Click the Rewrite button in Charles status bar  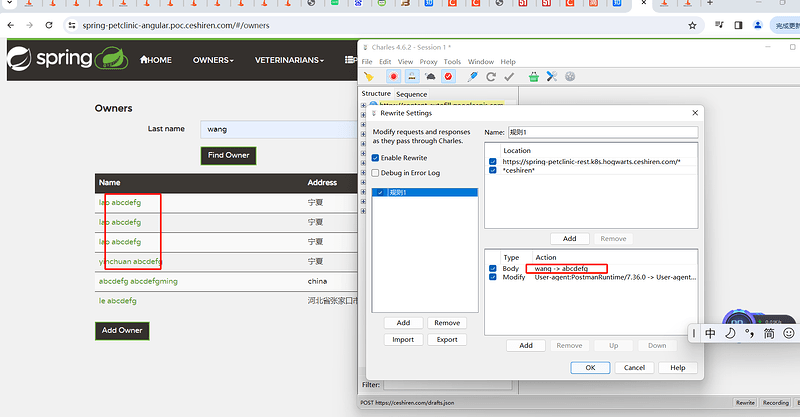pyautogui.click(x=745, y=403)
